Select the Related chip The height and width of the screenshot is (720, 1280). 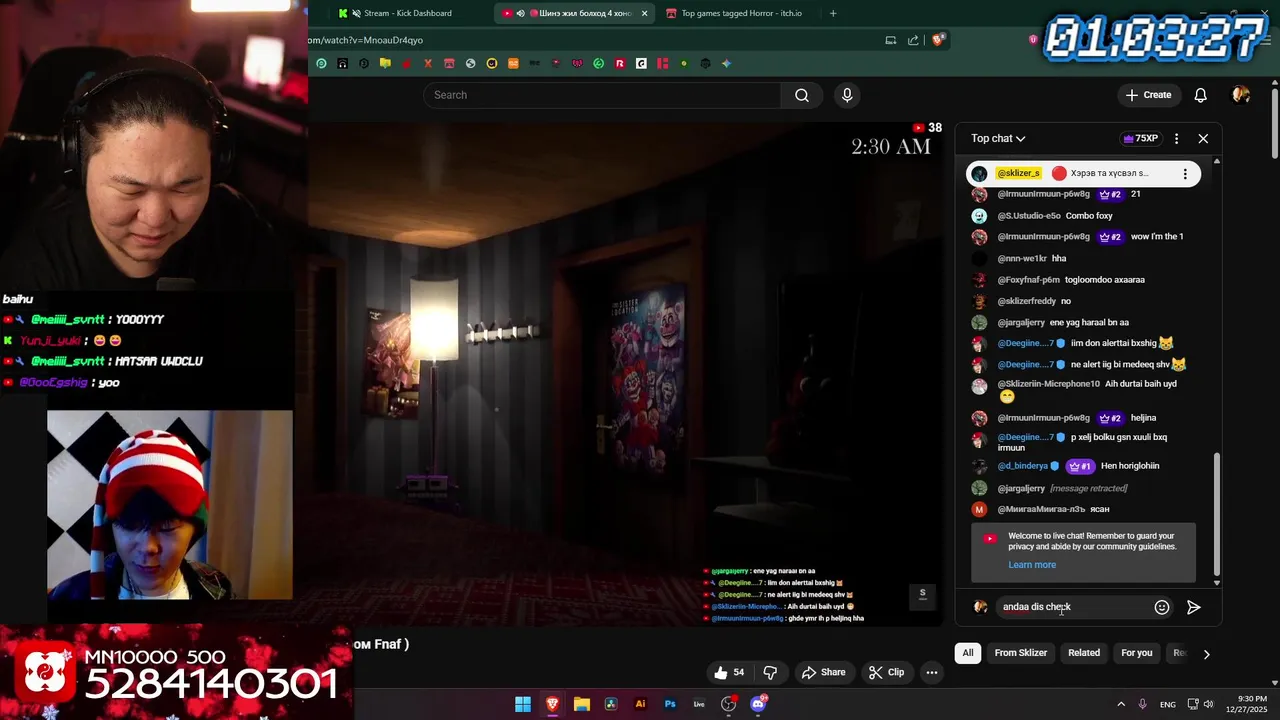(x=1084, y=653)
